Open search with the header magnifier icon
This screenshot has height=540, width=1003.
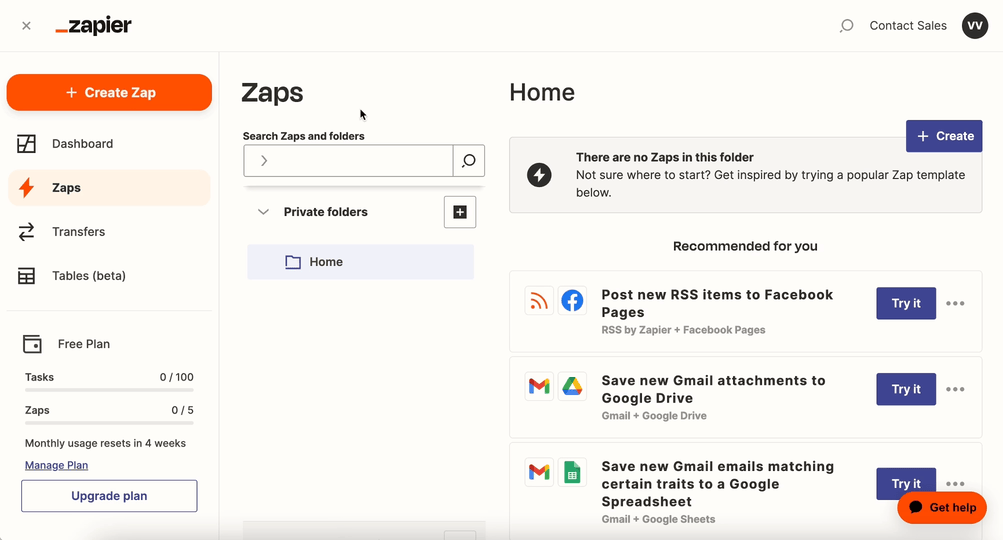tap(846, 26)
